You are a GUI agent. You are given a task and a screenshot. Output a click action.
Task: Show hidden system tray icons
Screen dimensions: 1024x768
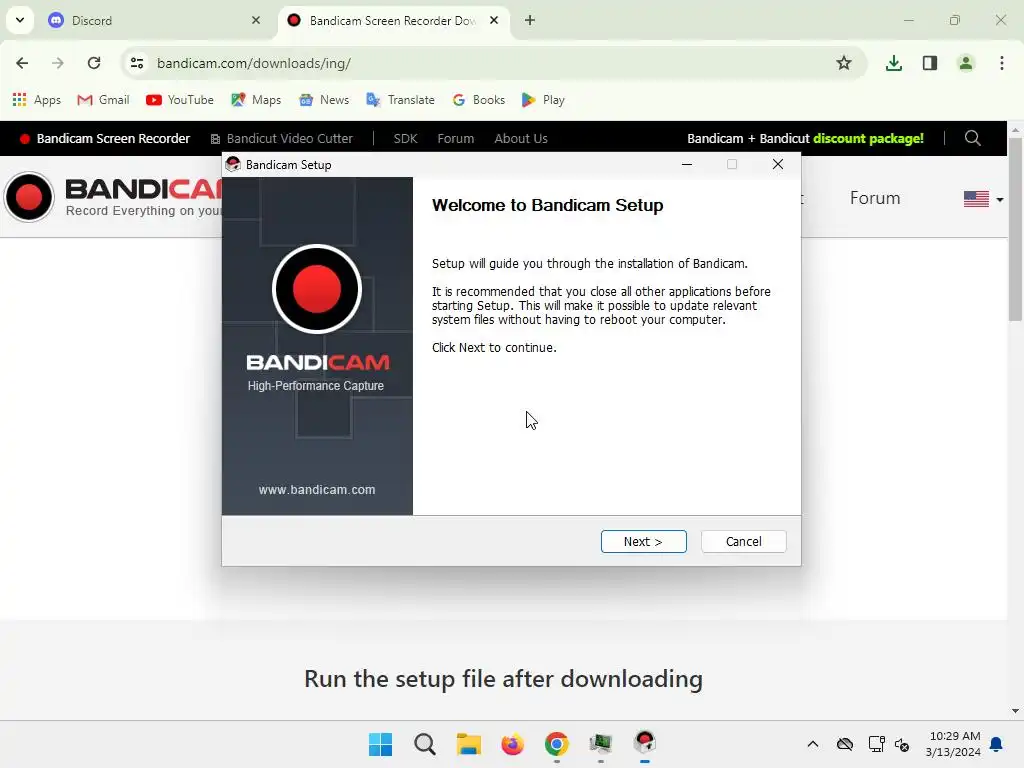point(812,744)
